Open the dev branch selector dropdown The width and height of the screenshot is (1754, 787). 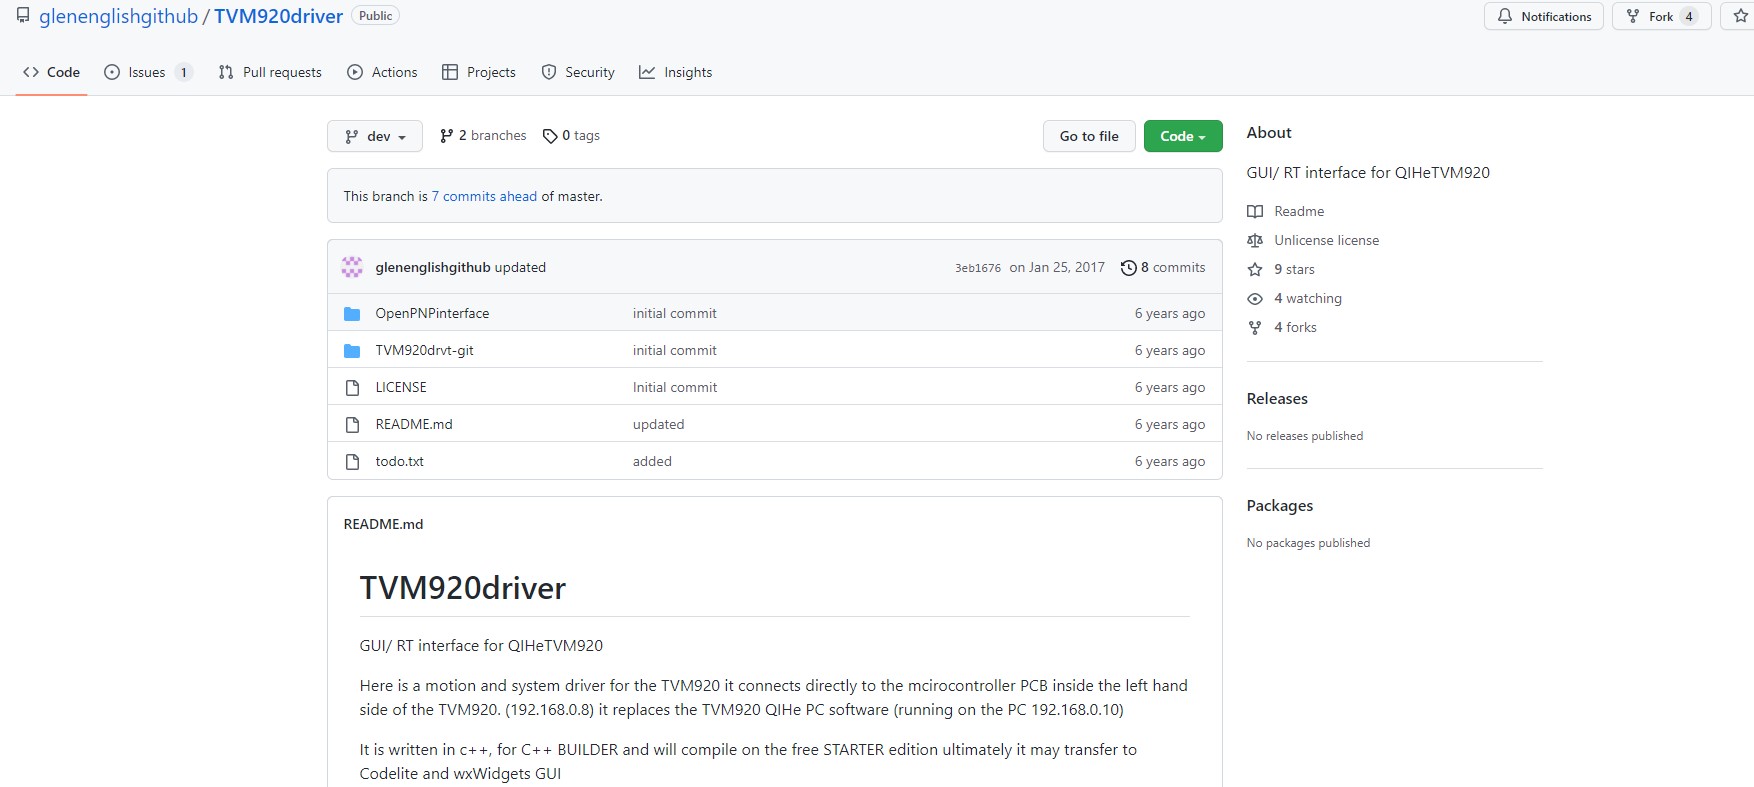[x=375, y=136]
